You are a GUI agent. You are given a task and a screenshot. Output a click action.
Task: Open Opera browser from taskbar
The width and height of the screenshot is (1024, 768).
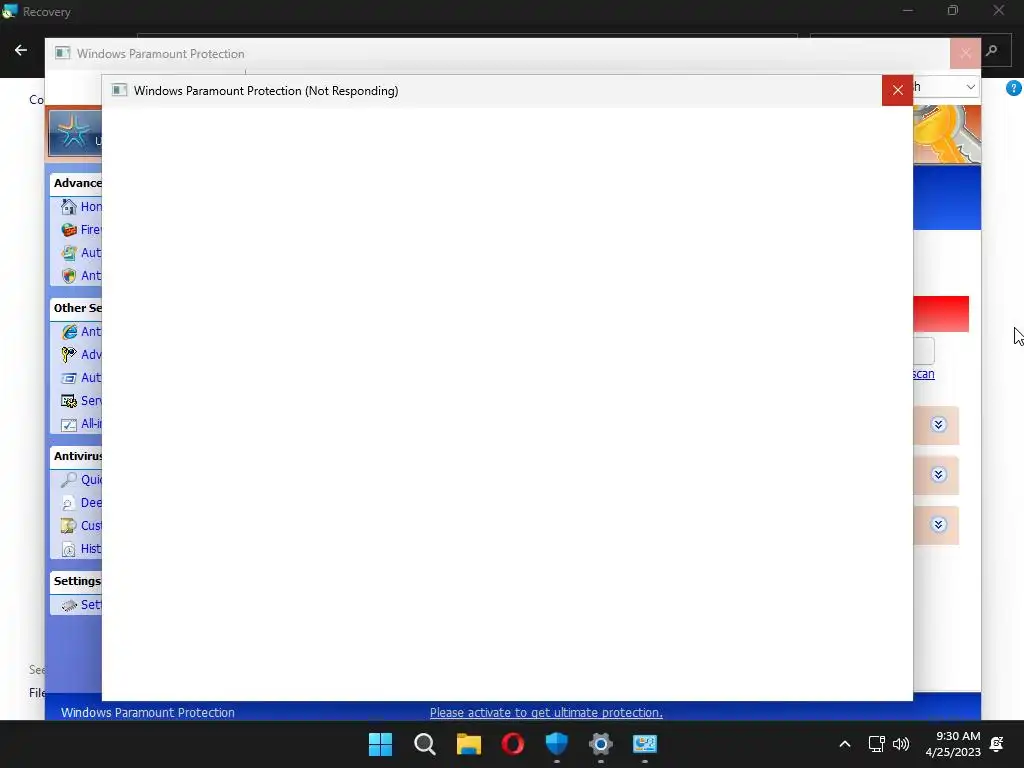(513, 744)
